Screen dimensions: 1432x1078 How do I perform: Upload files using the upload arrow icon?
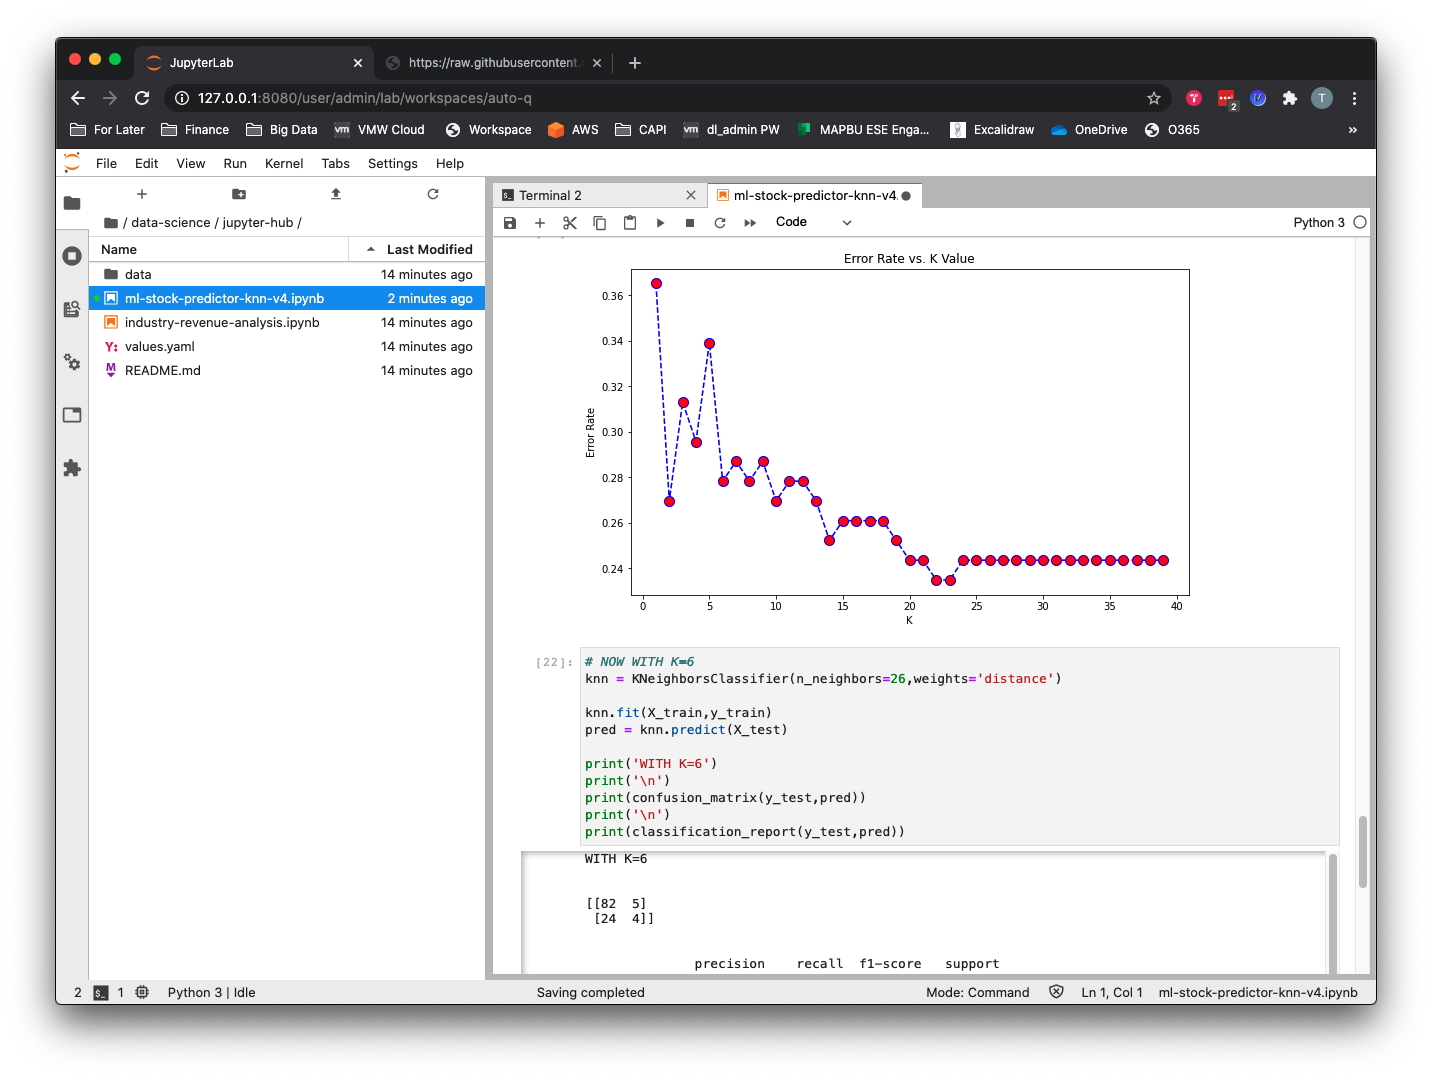click(336, 194)
